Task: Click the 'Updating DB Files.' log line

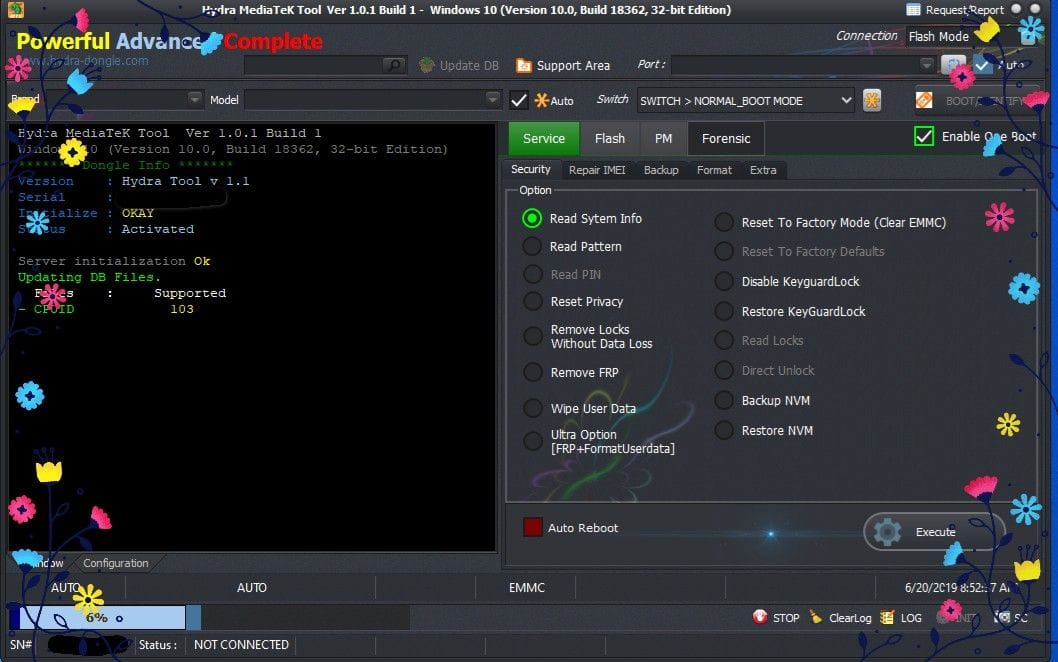Action: point(89,277)
